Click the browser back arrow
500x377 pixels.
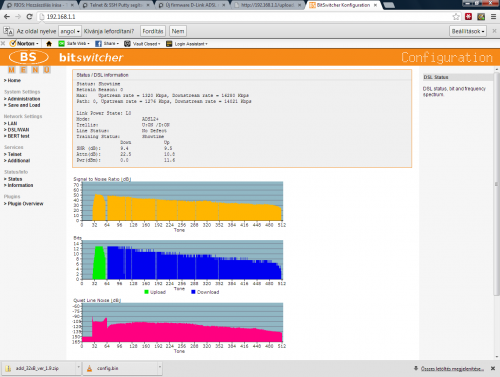7,17
